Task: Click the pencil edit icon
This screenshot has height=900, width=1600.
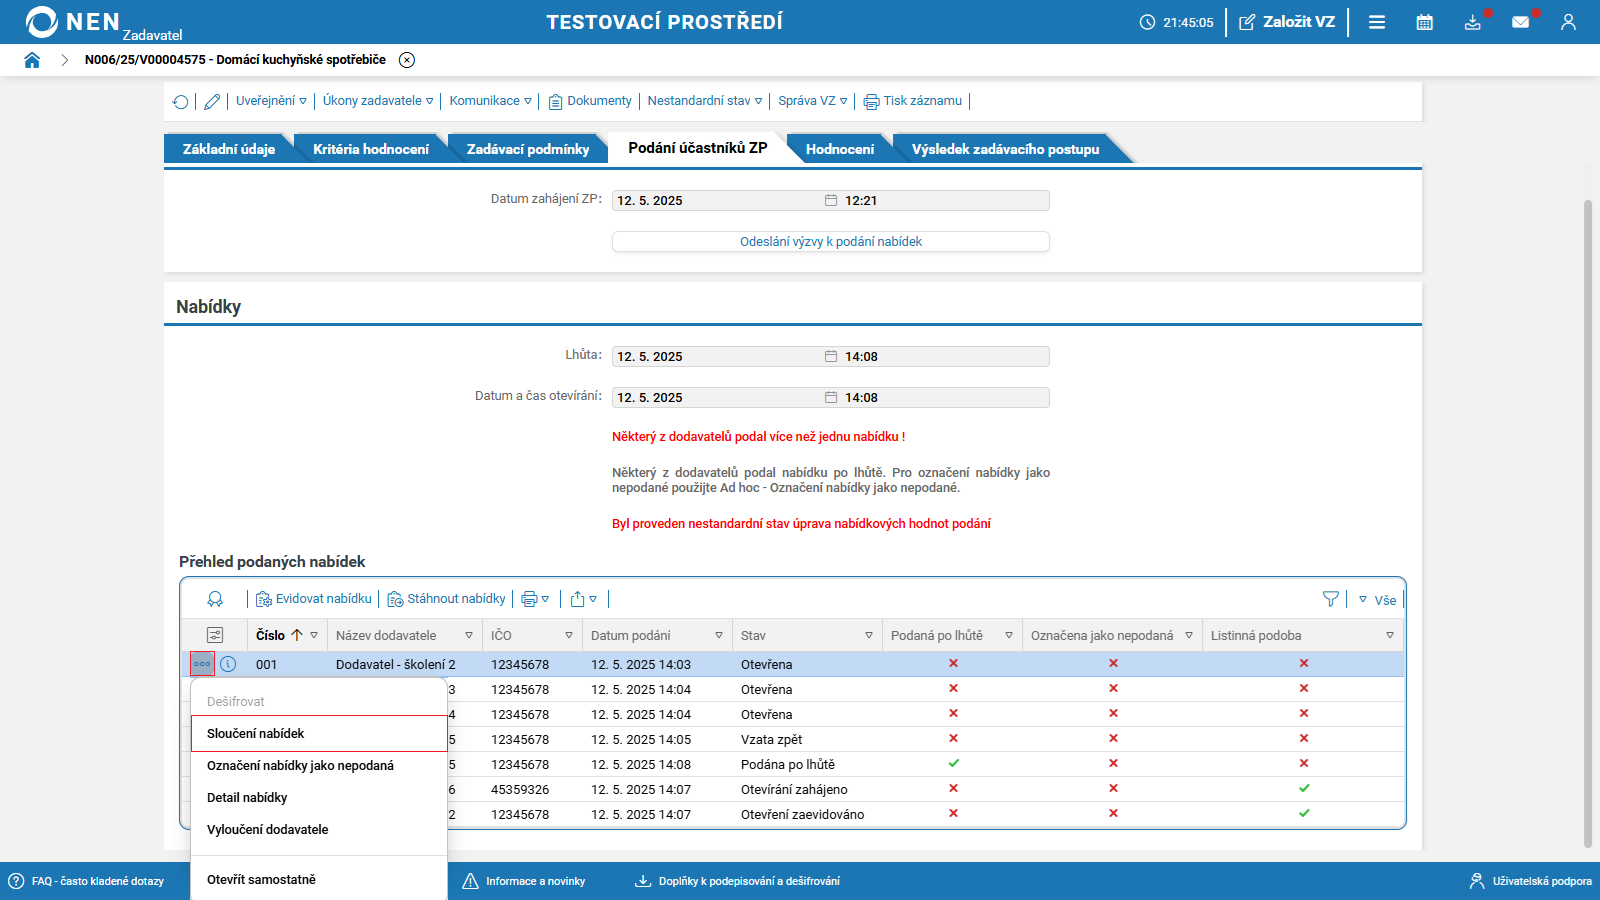Action: point(212,101)
